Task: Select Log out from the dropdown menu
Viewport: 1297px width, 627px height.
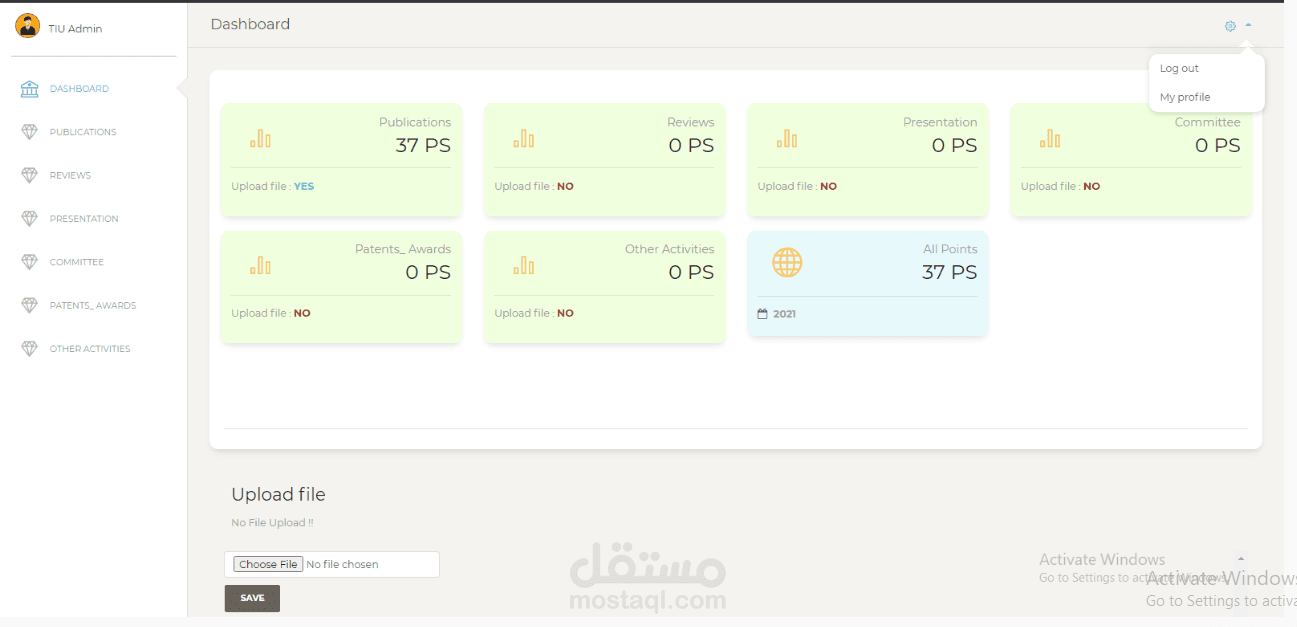Action: pyautogui.click(x=1179, y=69)
